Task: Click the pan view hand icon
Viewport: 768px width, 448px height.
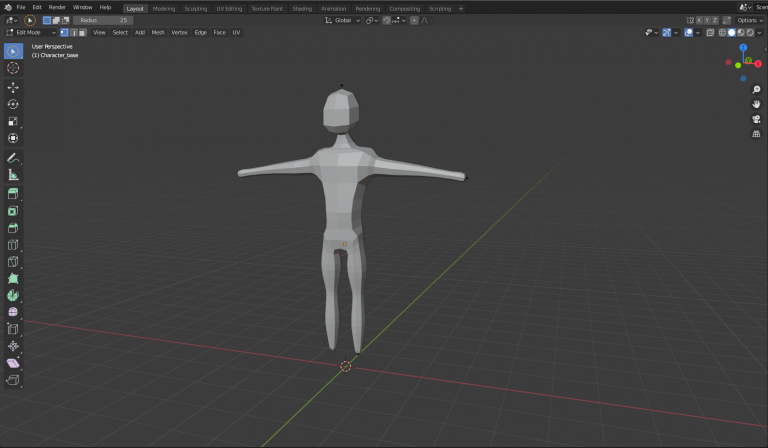Action: click(756, 104)
